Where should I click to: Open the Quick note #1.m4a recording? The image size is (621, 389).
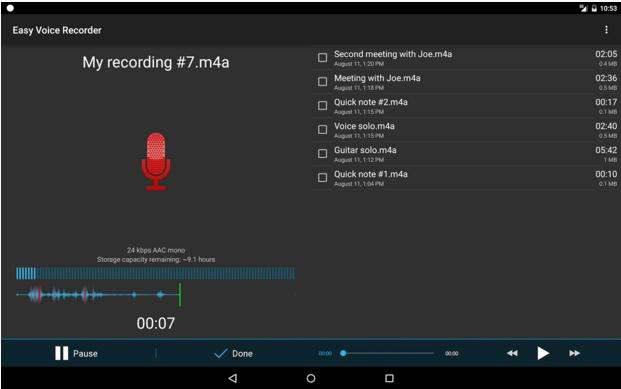point(466,178)
